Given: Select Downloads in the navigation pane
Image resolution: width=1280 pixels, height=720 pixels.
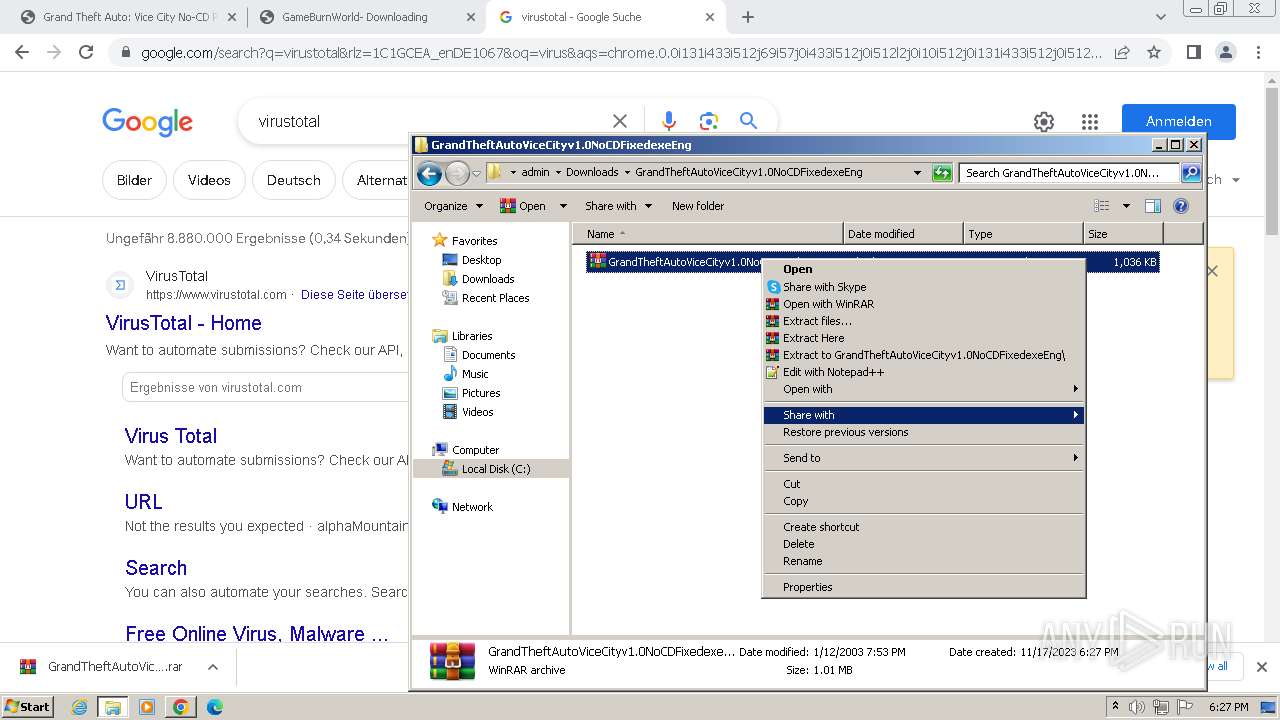Looking at the screenshot, I should point(488,279).
